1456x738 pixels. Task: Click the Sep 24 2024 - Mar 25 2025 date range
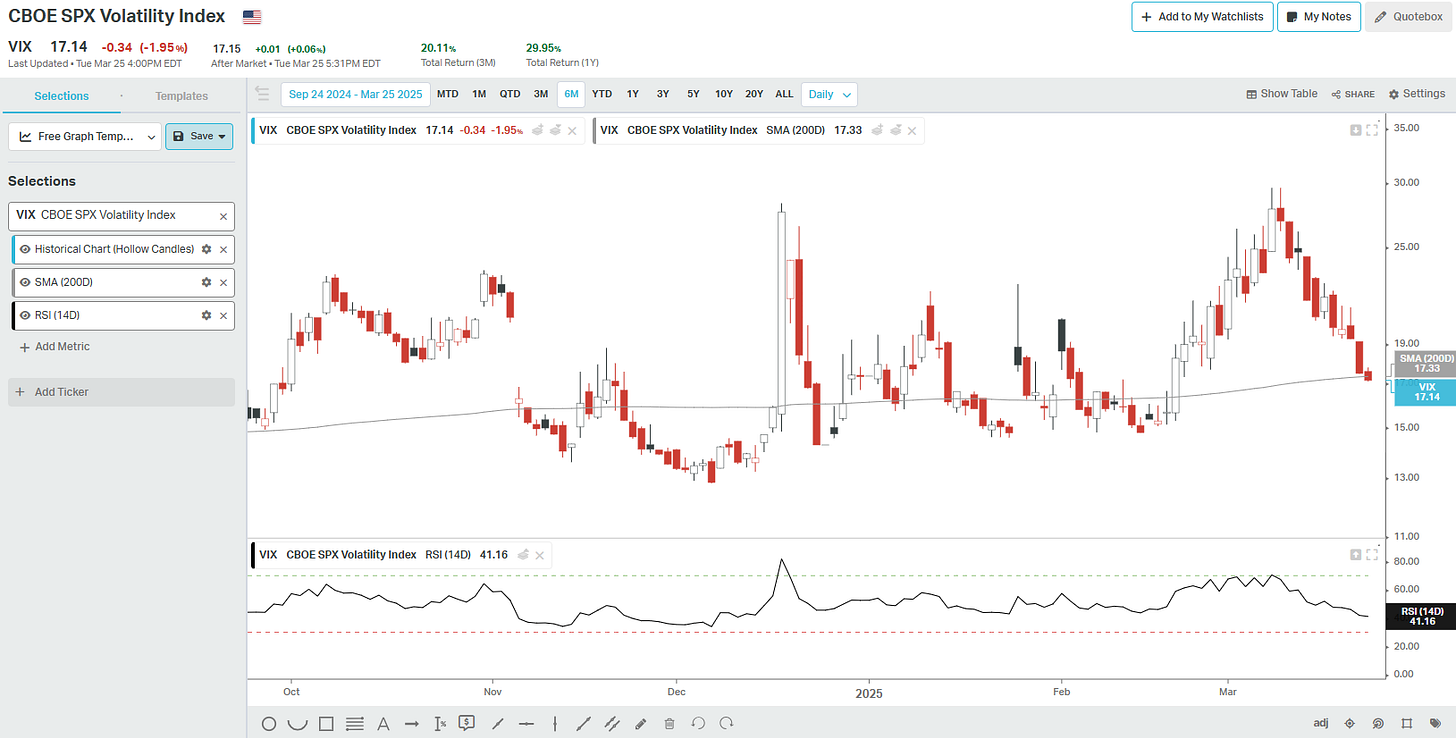pyautogui.click(x=356, y=94)
